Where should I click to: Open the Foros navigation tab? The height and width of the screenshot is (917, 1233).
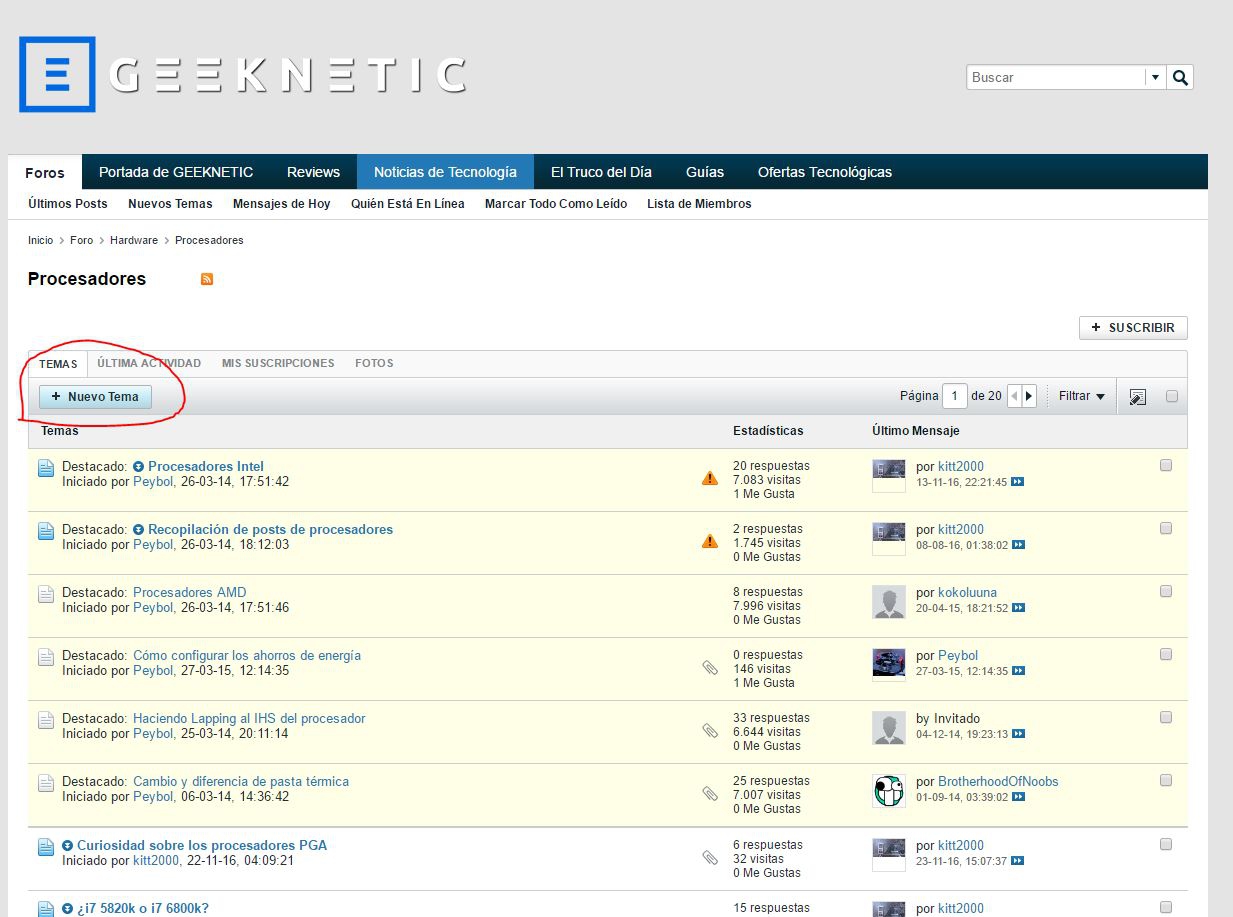45,173
